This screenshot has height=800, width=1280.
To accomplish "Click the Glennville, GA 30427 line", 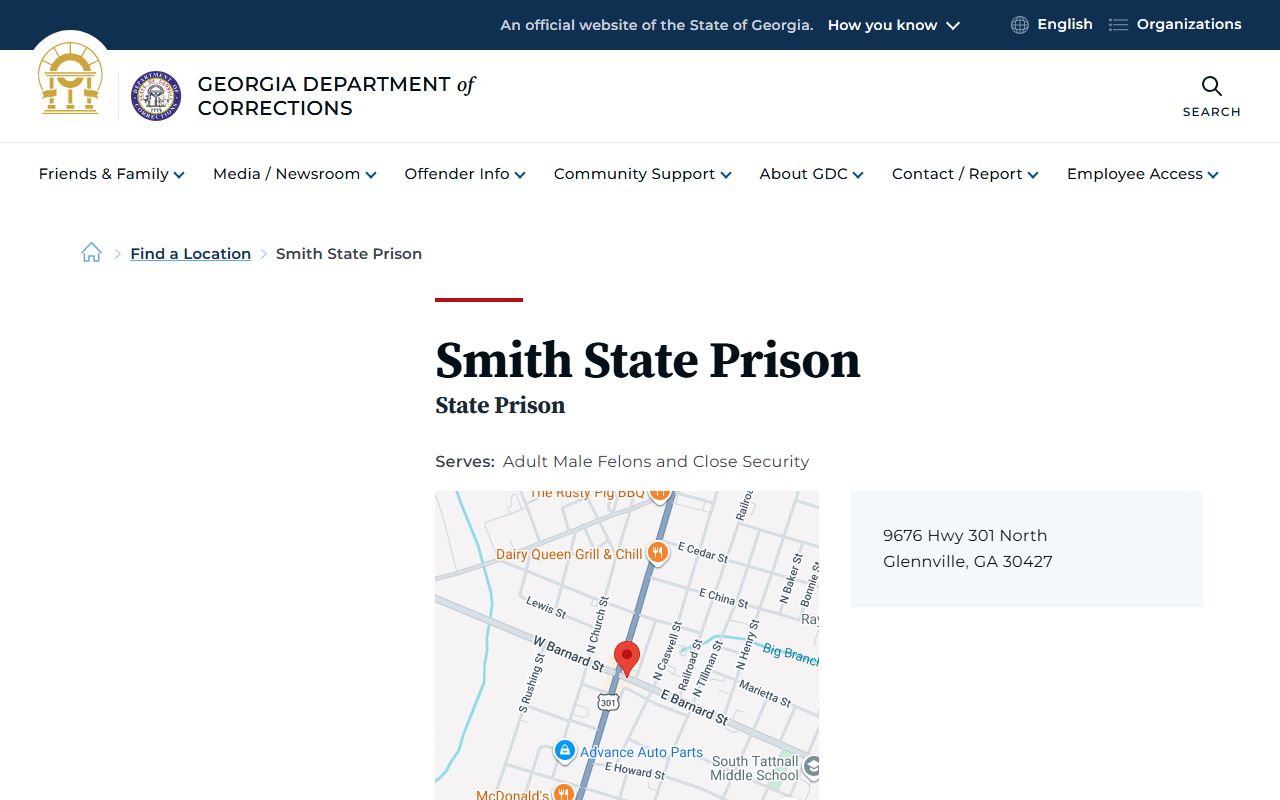I will point(968,561).
